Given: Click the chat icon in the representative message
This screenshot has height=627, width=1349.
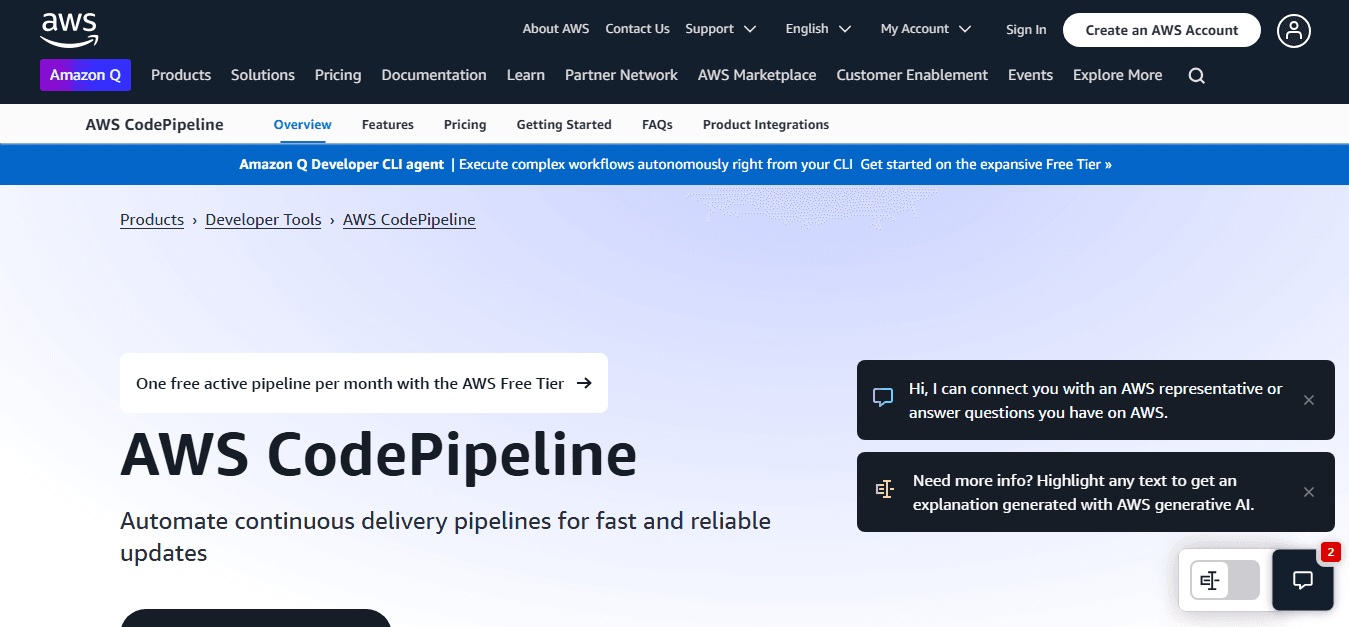Looking at the screenshot, I should (x=883, y=397).
